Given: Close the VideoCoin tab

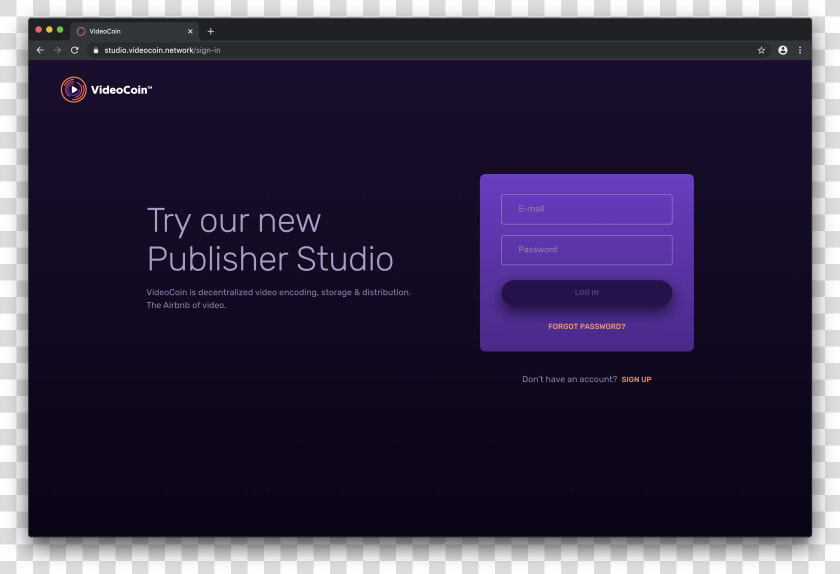Looking at the screenshot, I should 190,32.
